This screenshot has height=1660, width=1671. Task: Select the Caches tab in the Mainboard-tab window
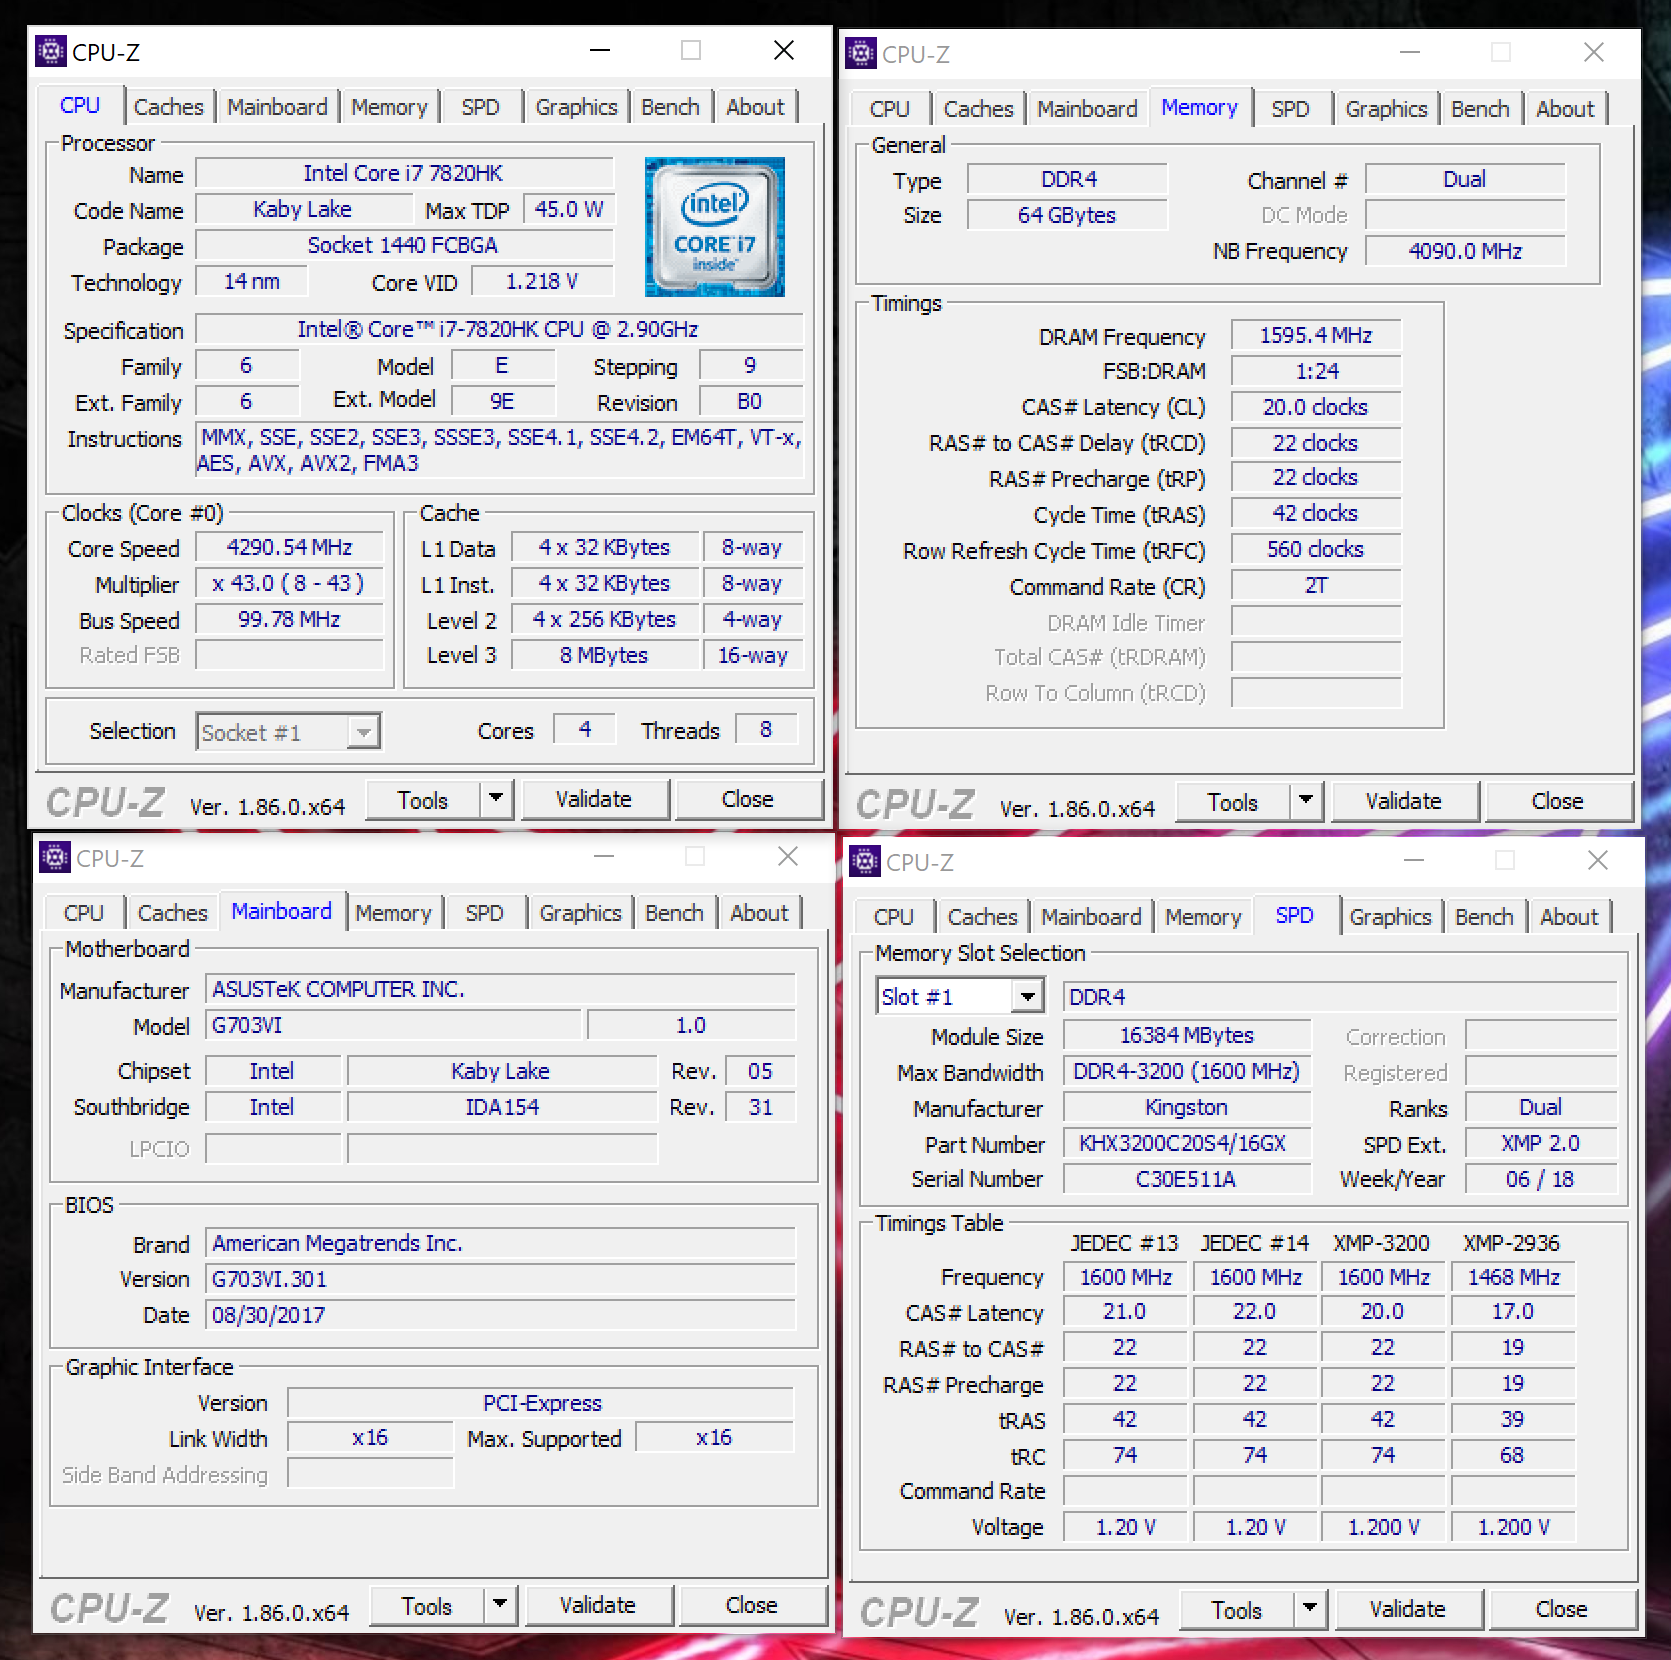click(x=173, y=913)
